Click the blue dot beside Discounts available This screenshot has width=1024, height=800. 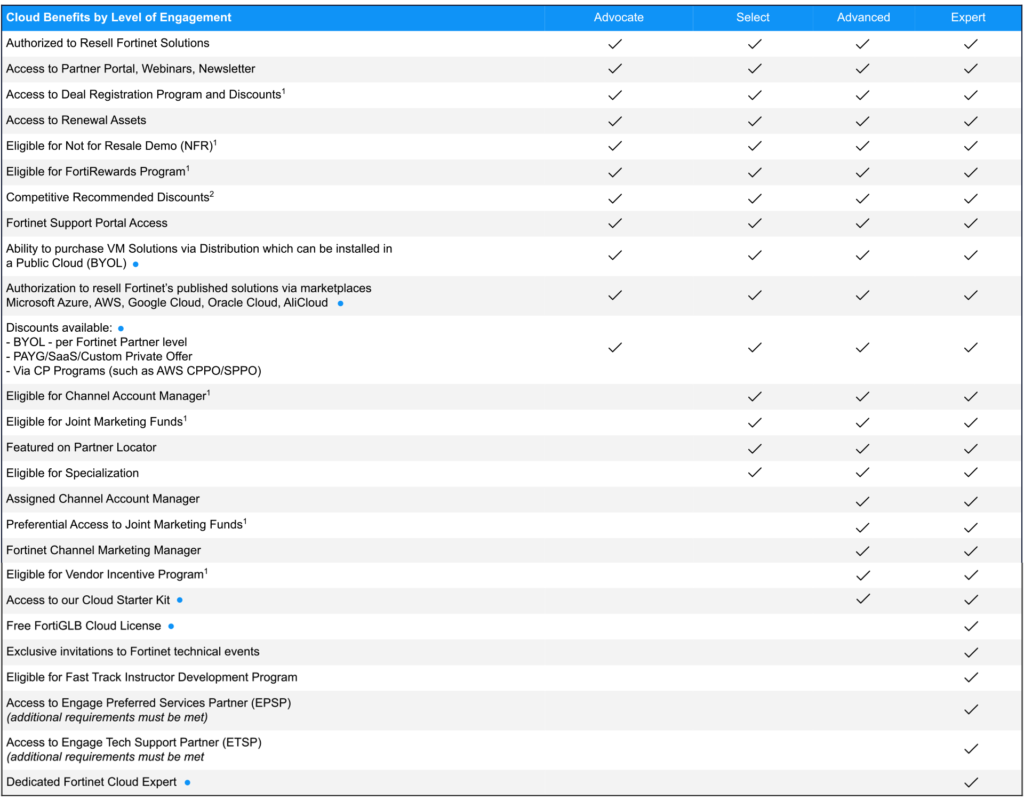point(121,328)
